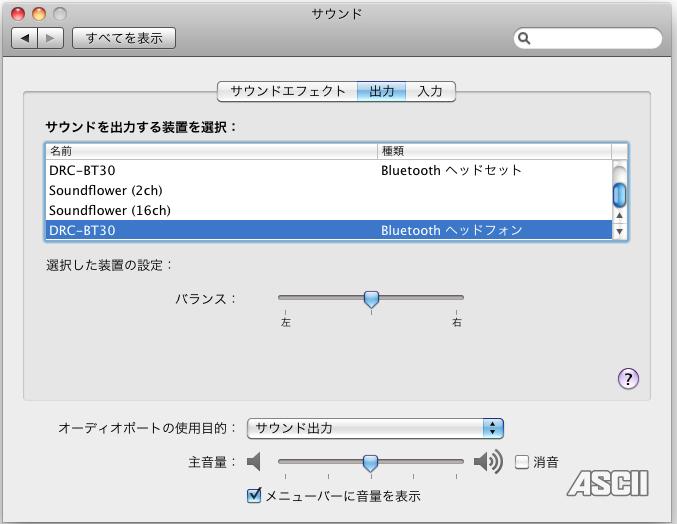Click the magnifying glass search icon
677x524 pixels.
[x=524, y=38]
